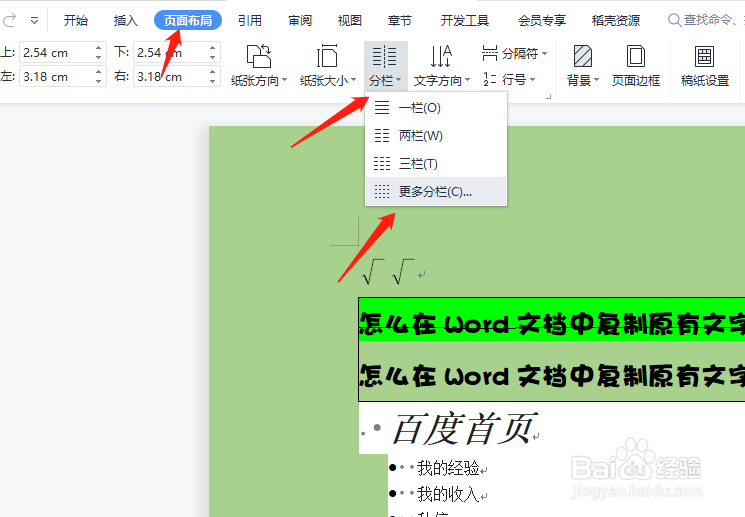
Task: Expand the 纸张方向 dropdown arrow
Action: point(285,80)
